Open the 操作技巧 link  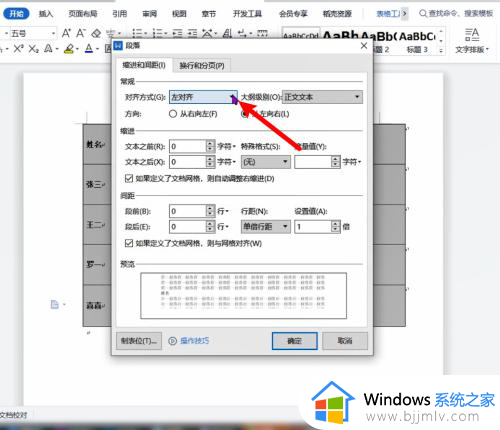tap(194, 341)
